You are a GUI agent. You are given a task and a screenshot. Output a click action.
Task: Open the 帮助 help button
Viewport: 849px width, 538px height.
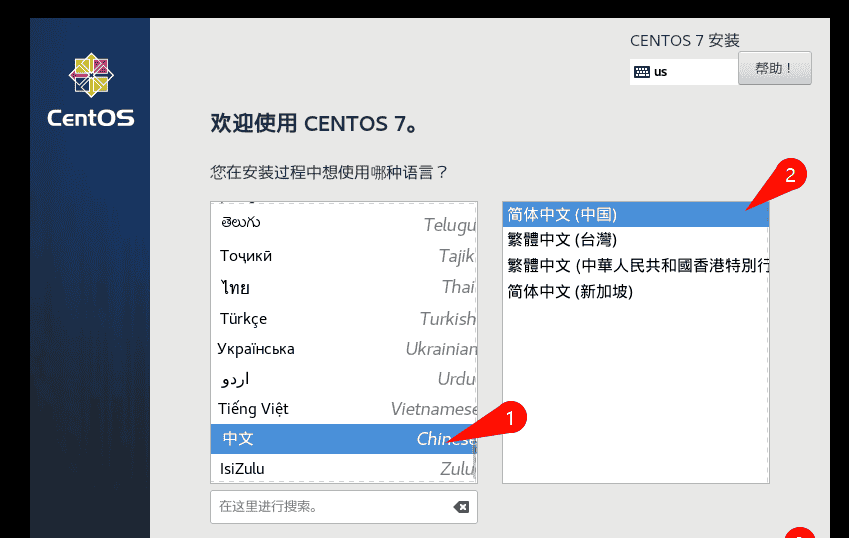click(774, 69)
